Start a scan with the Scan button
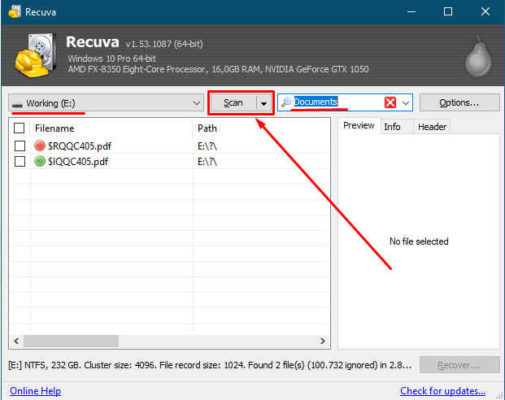The image size is (505, 400). 233,103
